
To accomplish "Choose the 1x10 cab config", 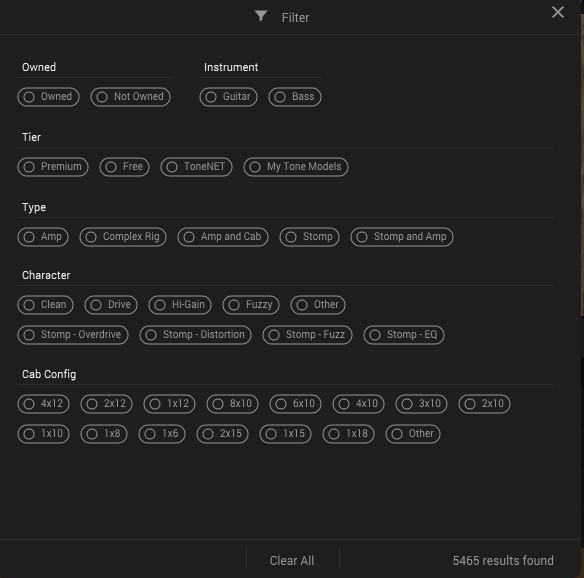I will click(x=44, y=434).
